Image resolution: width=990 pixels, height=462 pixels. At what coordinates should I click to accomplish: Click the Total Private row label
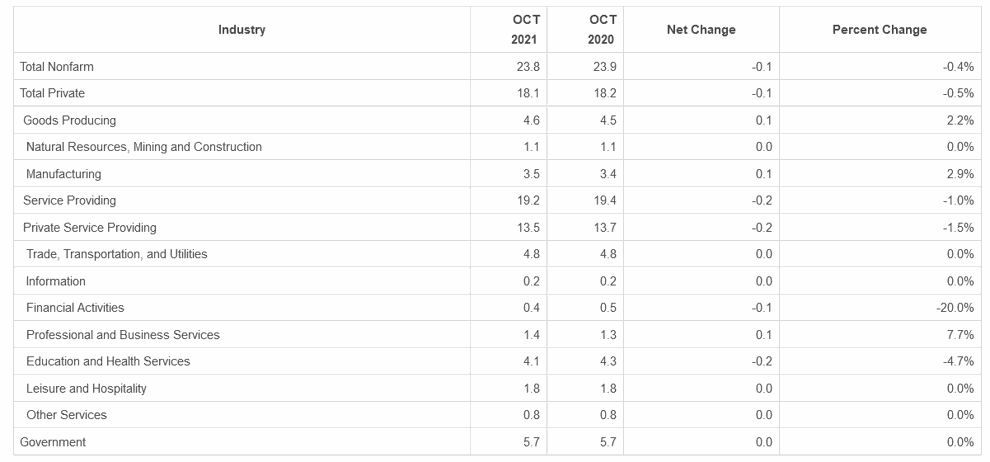pos(52,93)
